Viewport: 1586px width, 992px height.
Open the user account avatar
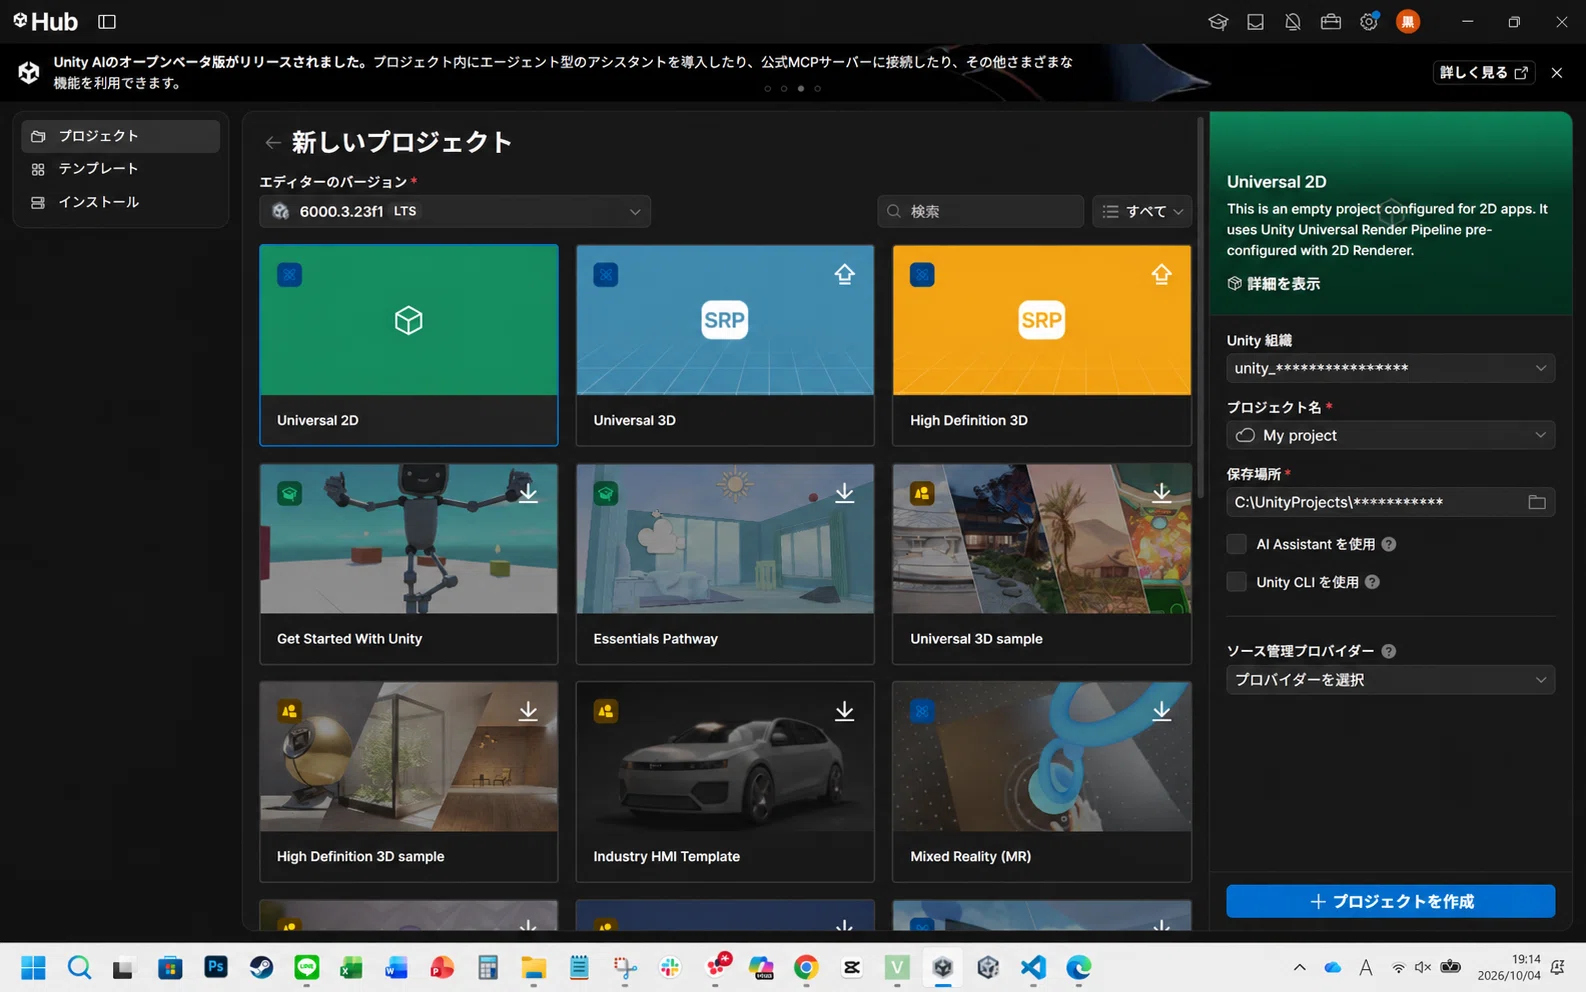coord(1407,21)
